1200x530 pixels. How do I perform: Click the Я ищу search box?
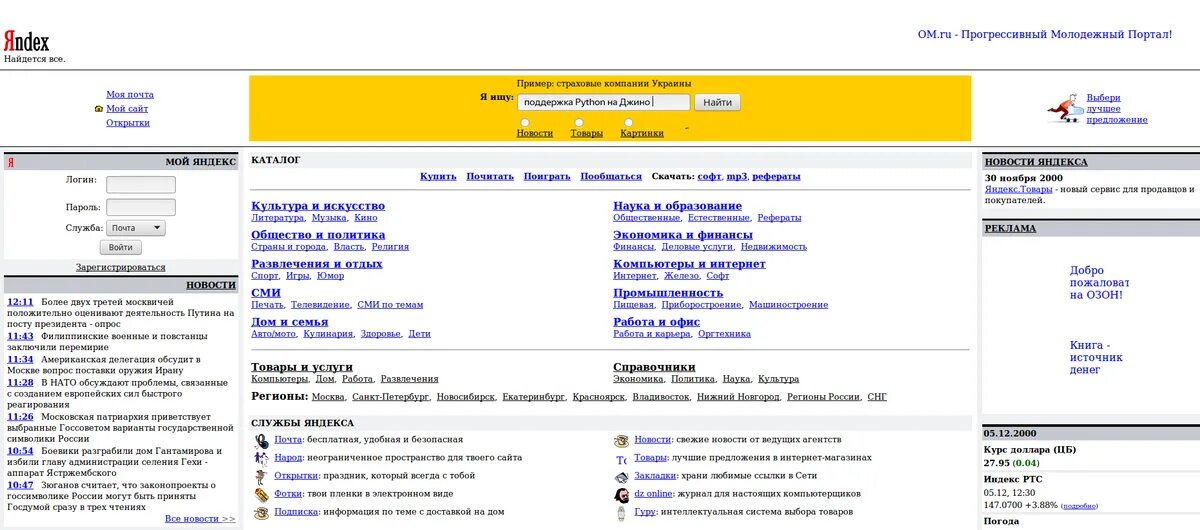pos(604,102)
